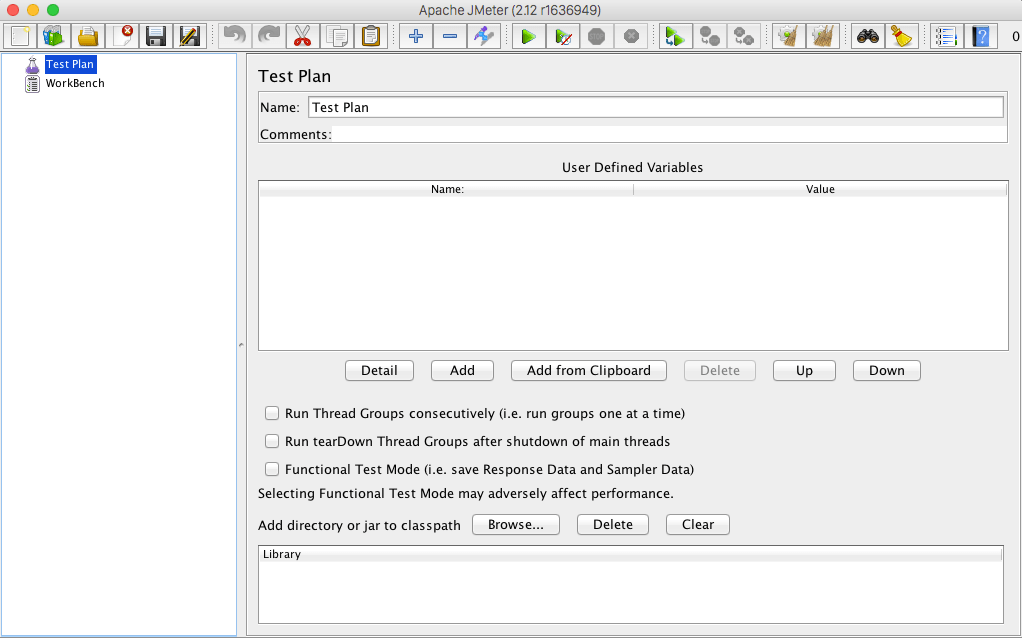
Task: Click the Add variable button
Action: point(462,370)
